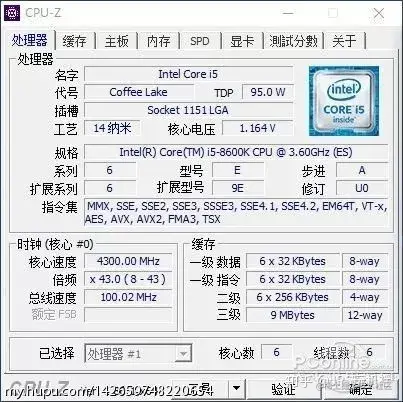403x402 pixels.
Task: Click the CPU-Z app icon in title bar
Action: [12, 13]
